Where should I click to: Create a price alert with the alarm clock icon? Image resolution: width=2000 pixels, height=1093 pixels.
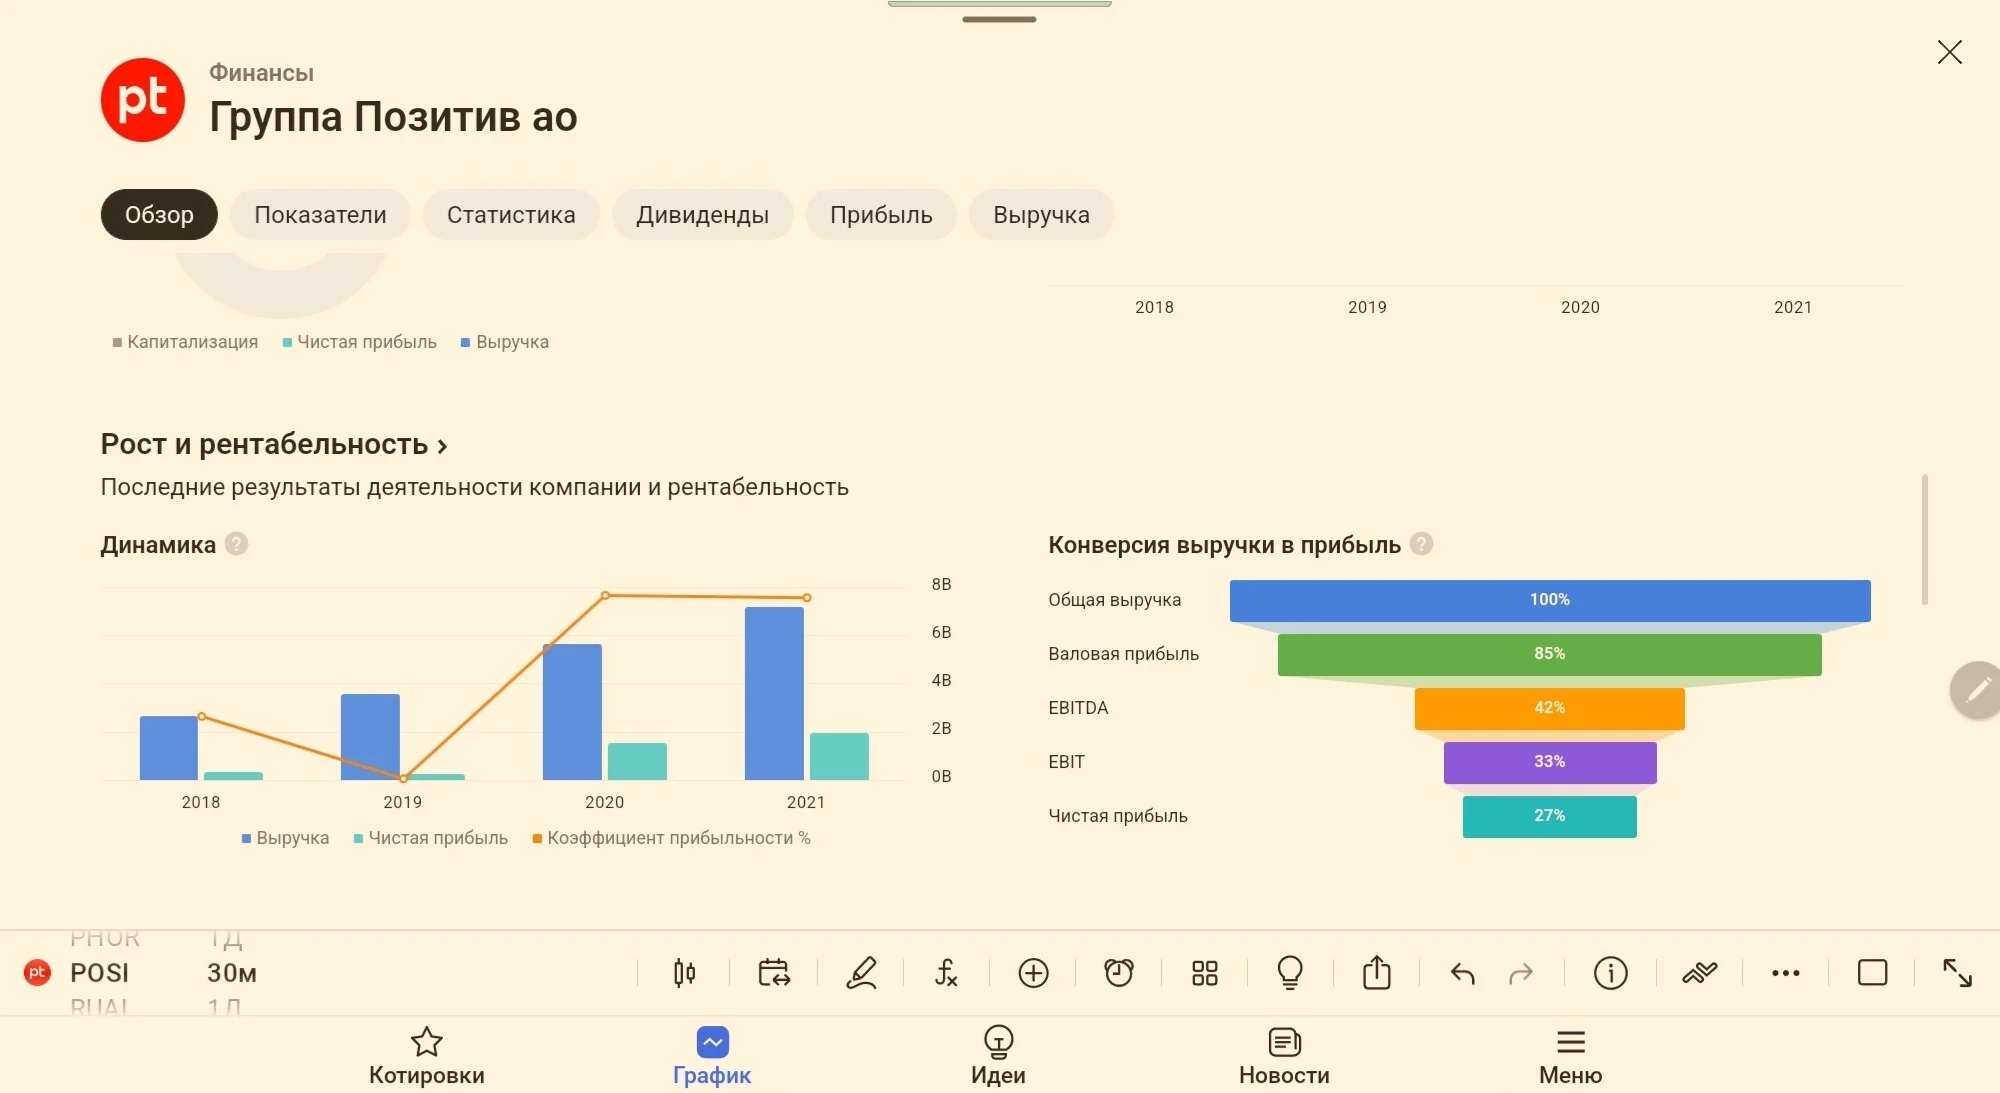[1119, 973]
